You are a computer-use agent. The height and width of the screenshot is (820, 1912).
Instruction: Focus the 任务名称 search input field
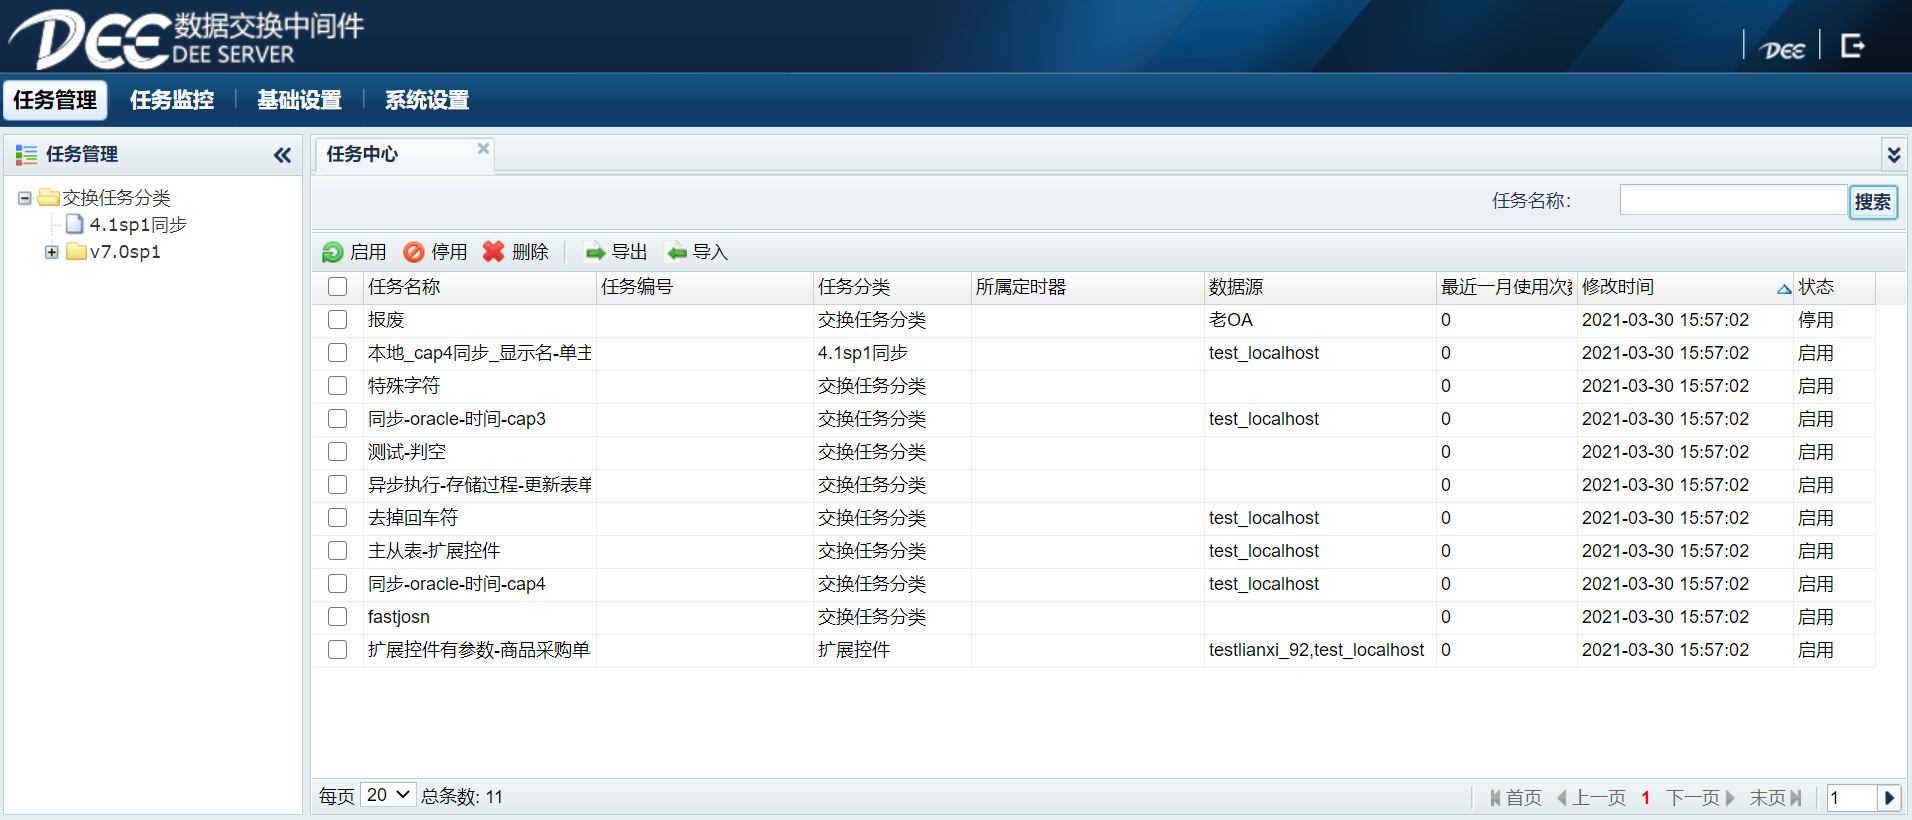pyautogui.click(x=1732, y=200)
